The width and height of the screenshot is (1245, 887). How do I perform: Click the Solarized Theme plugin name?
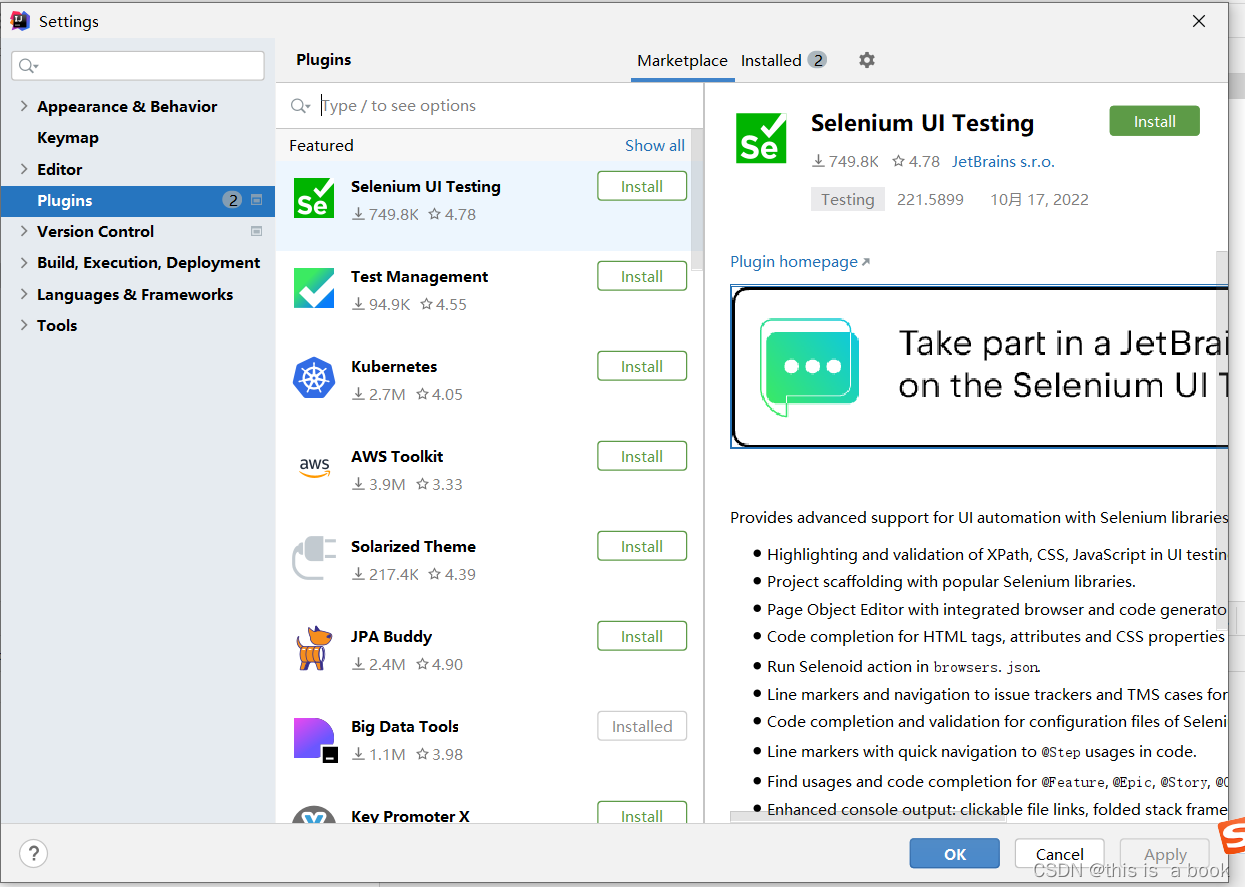(x=413, y=546)
